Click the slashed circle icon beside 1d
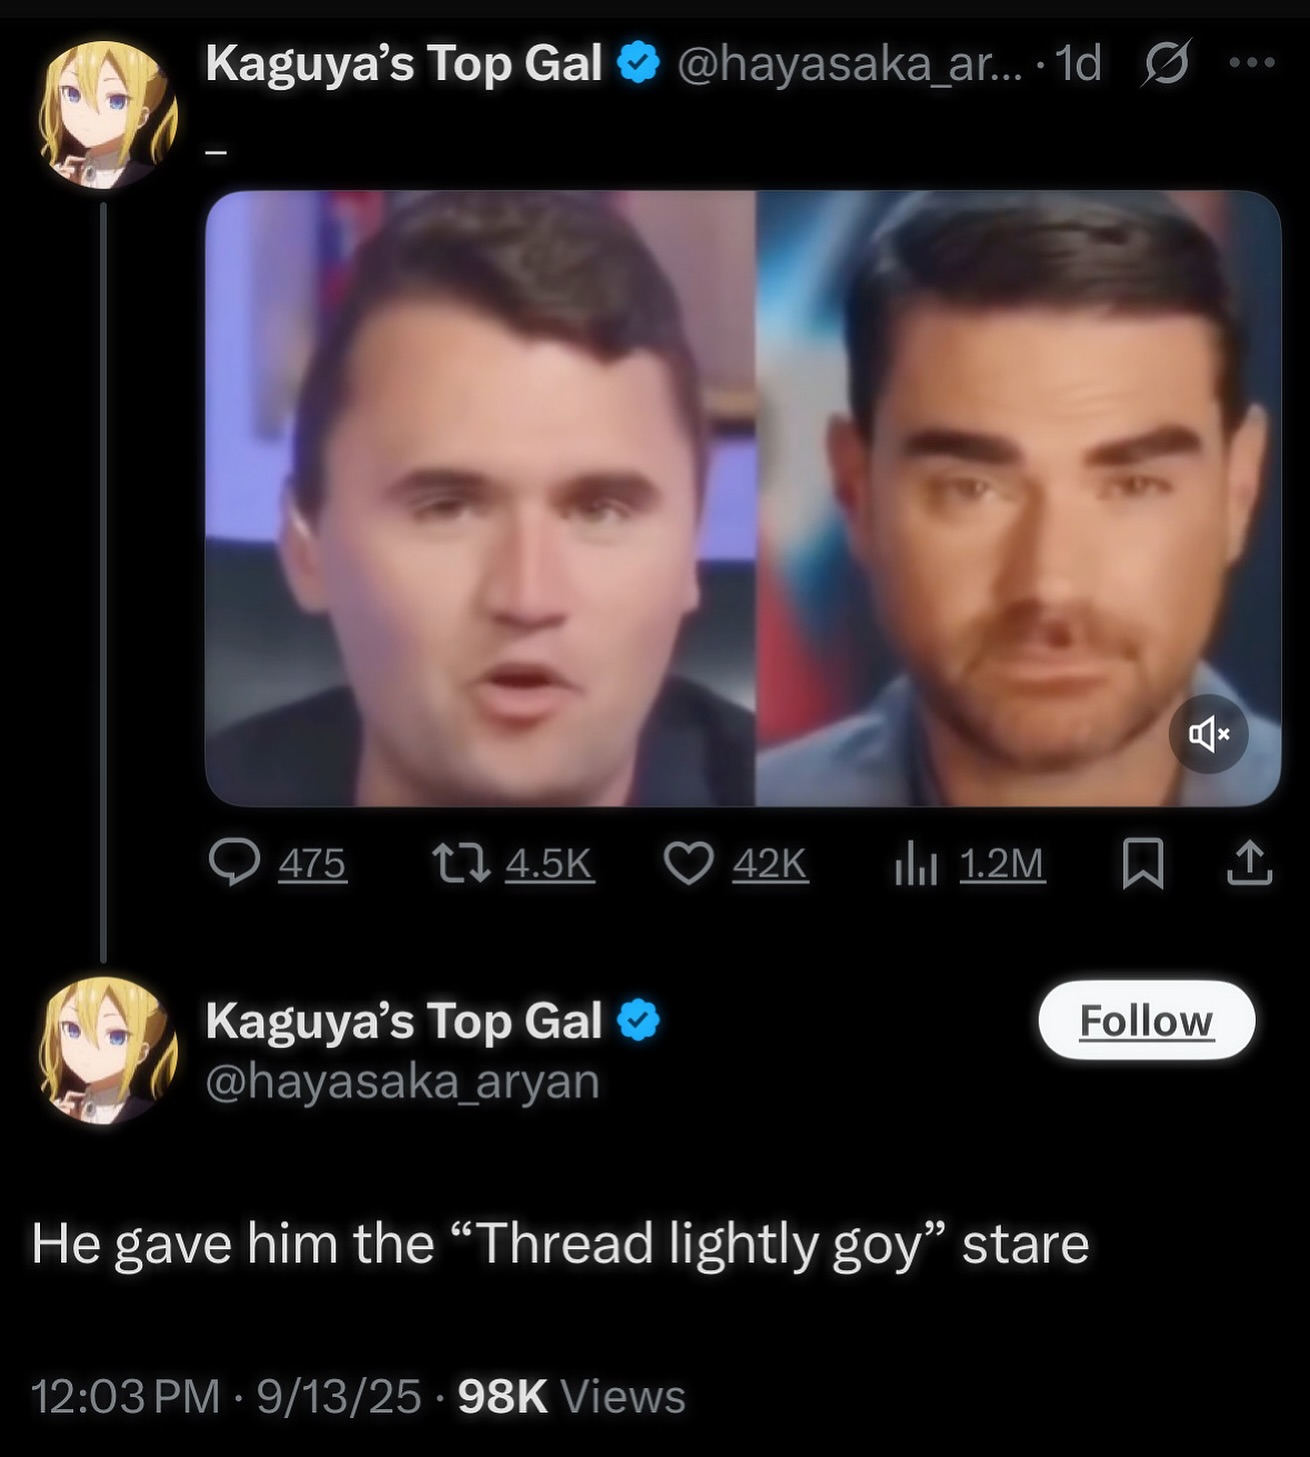 tap(1166, 64)
